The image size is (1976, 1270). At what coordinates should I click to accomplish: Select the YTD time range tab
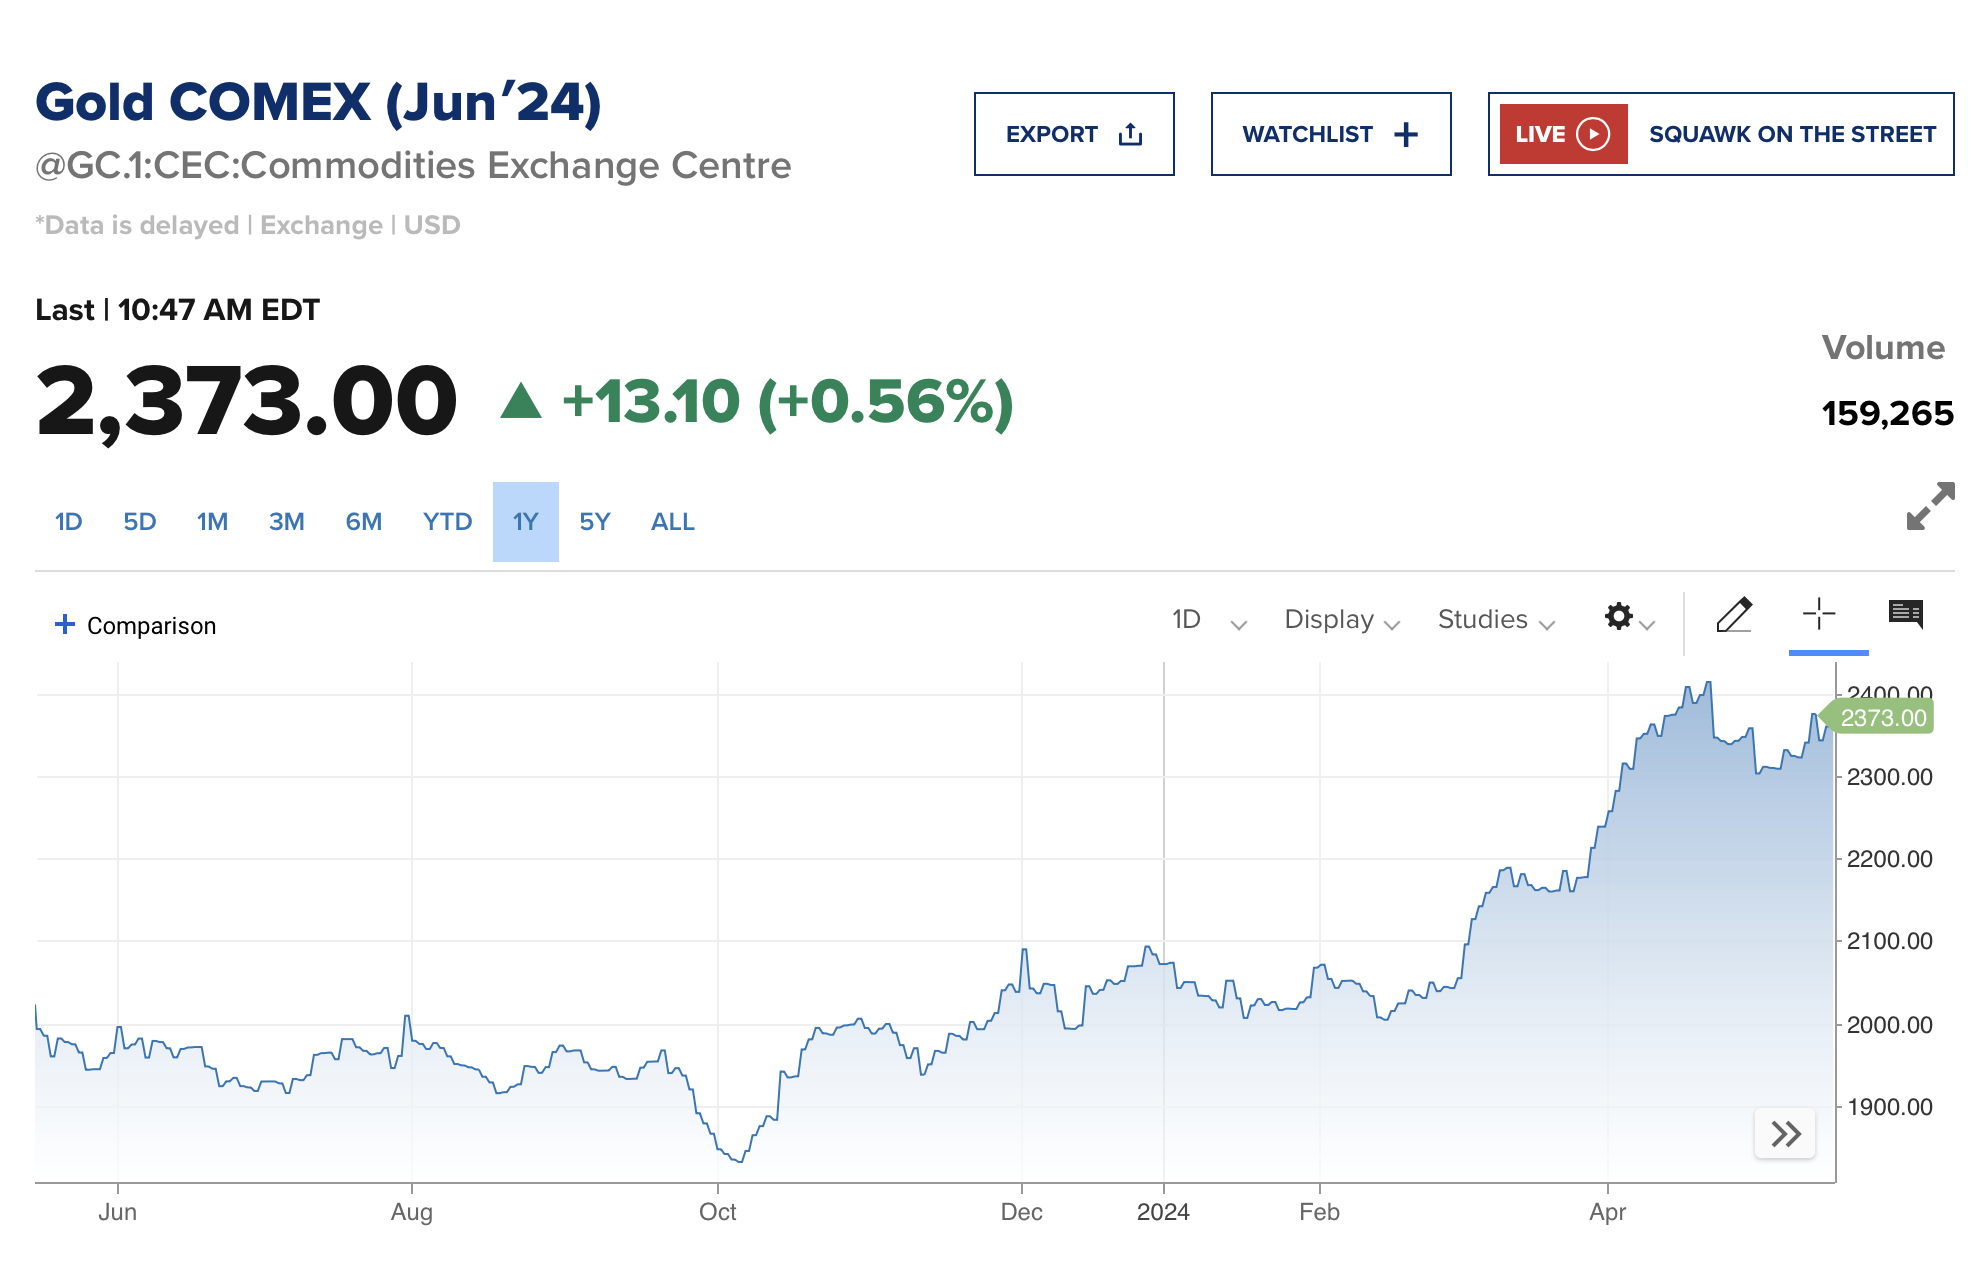pos(447,522)
